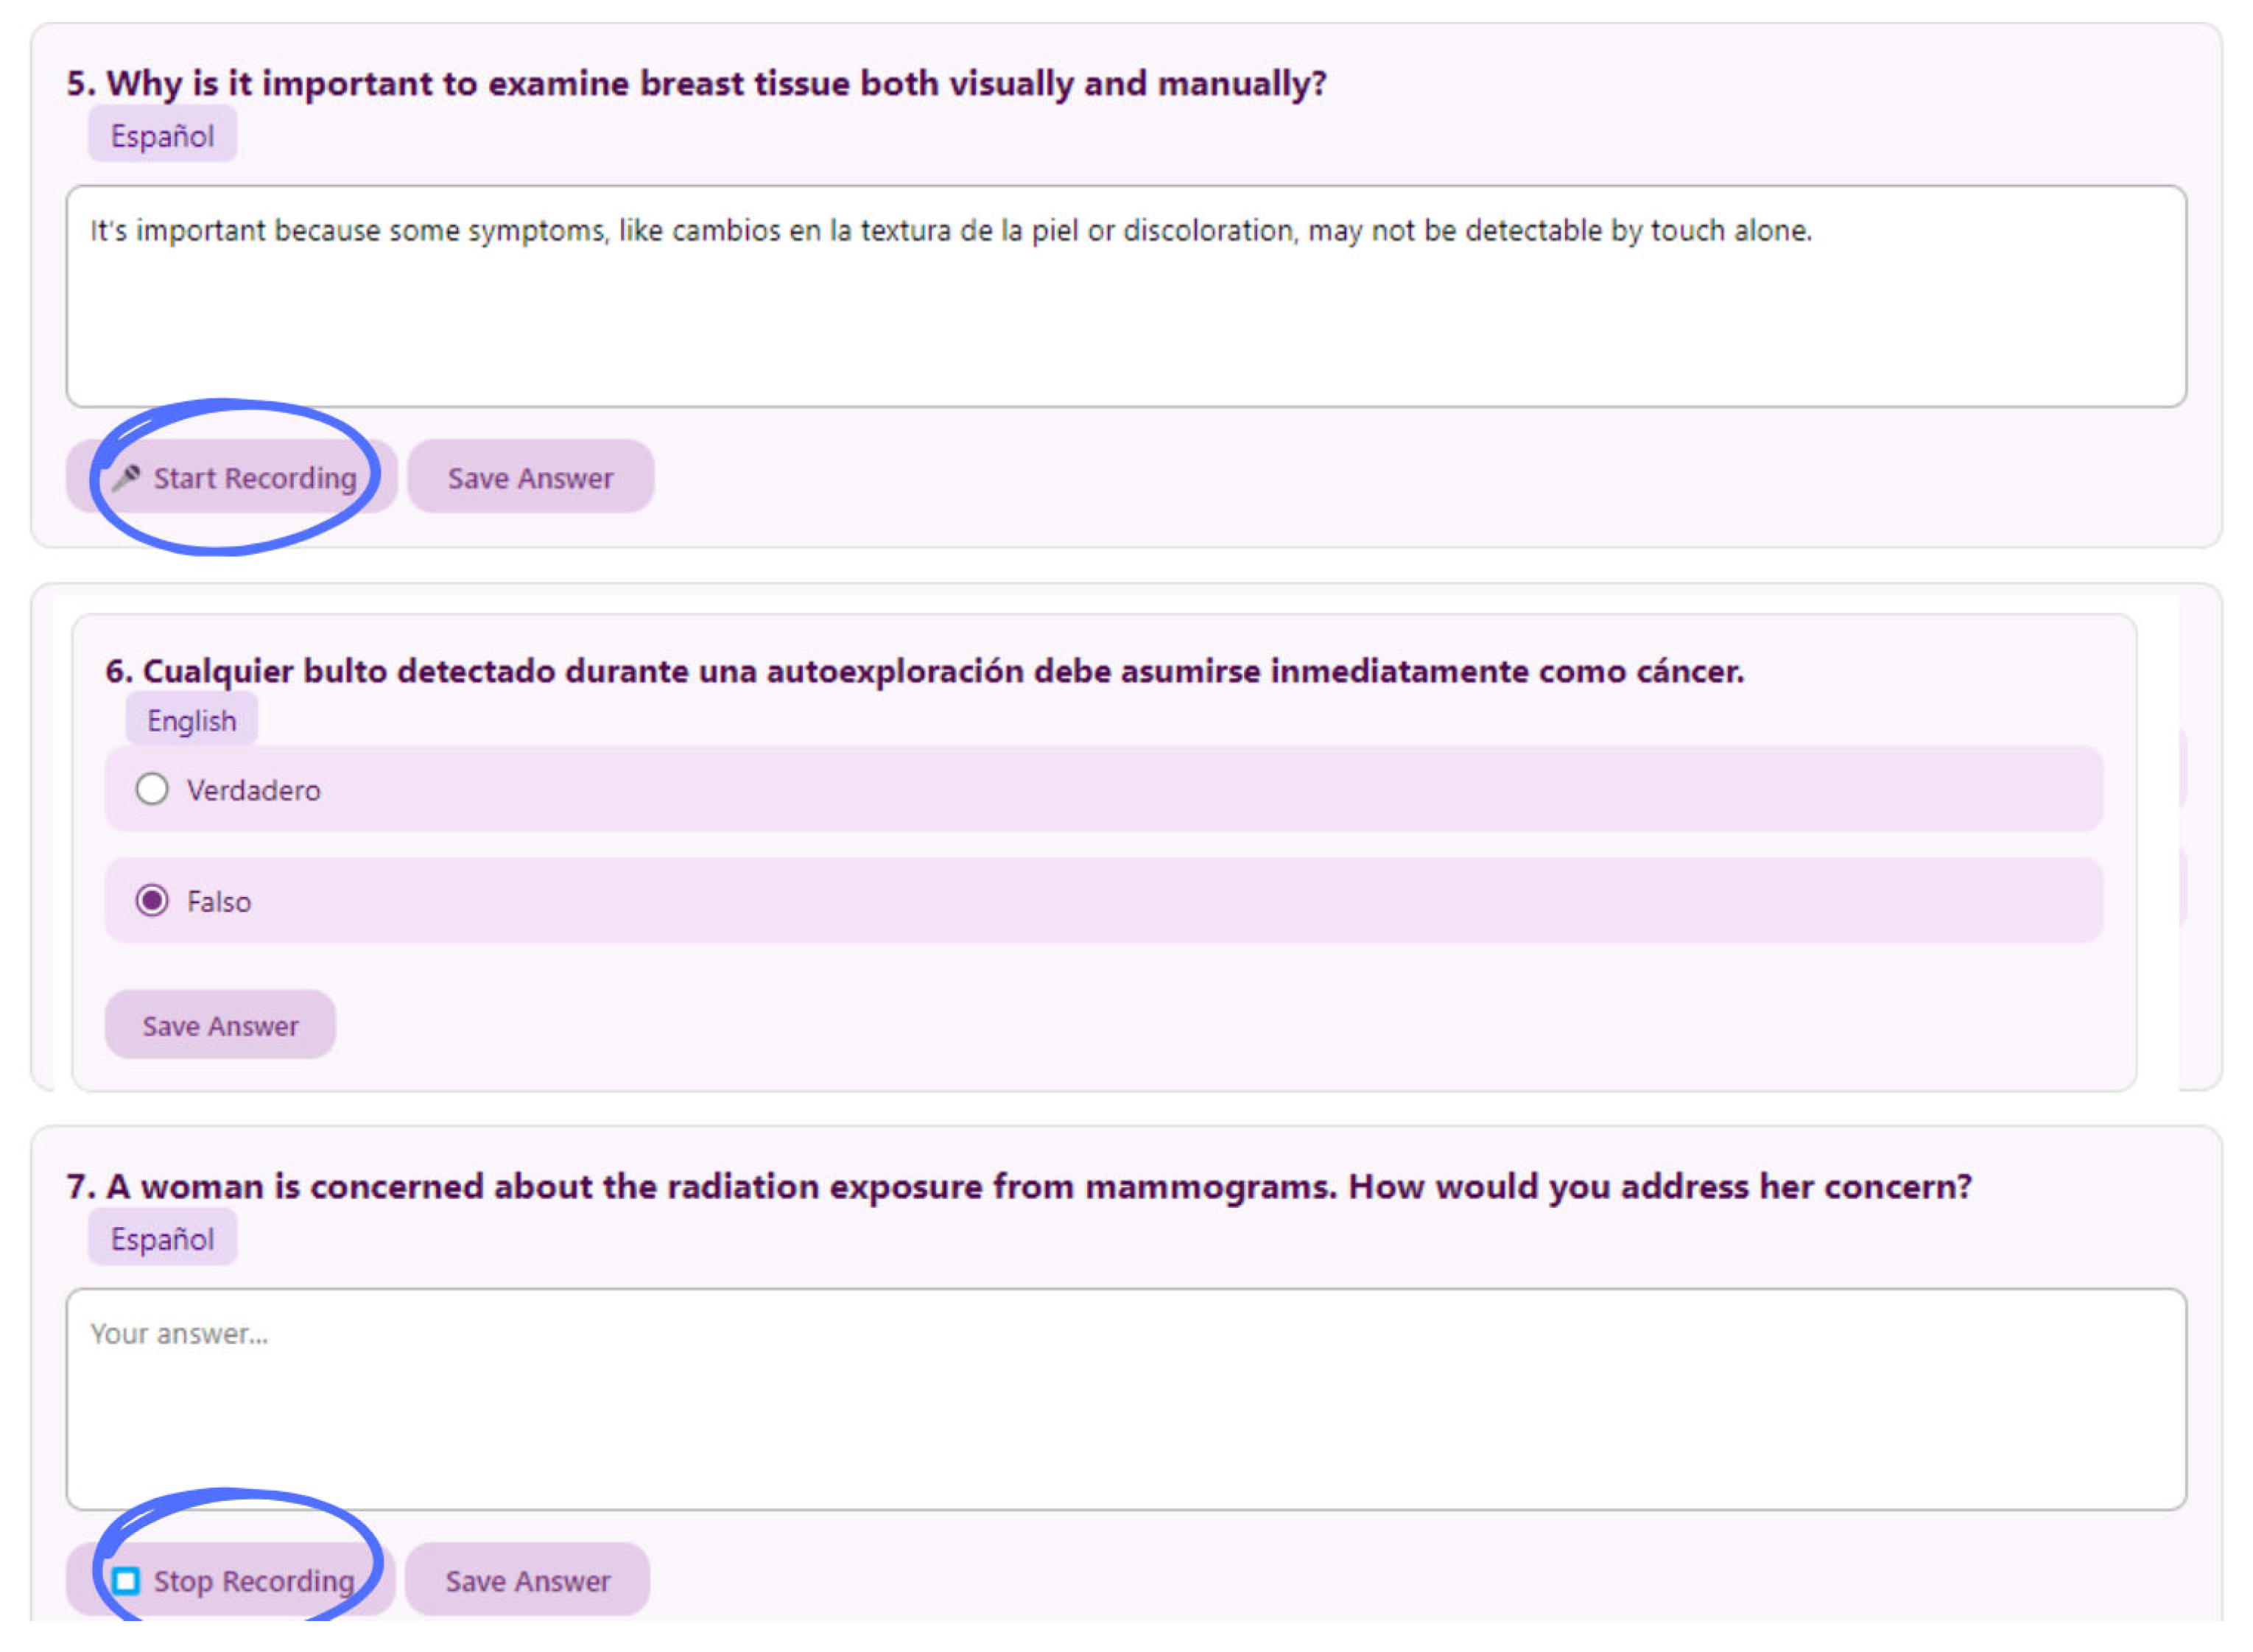The width and height of the screenshot is (2253, 1652).
Task: Click the microphone icon on Start Recording
Action: pos(127,478)
